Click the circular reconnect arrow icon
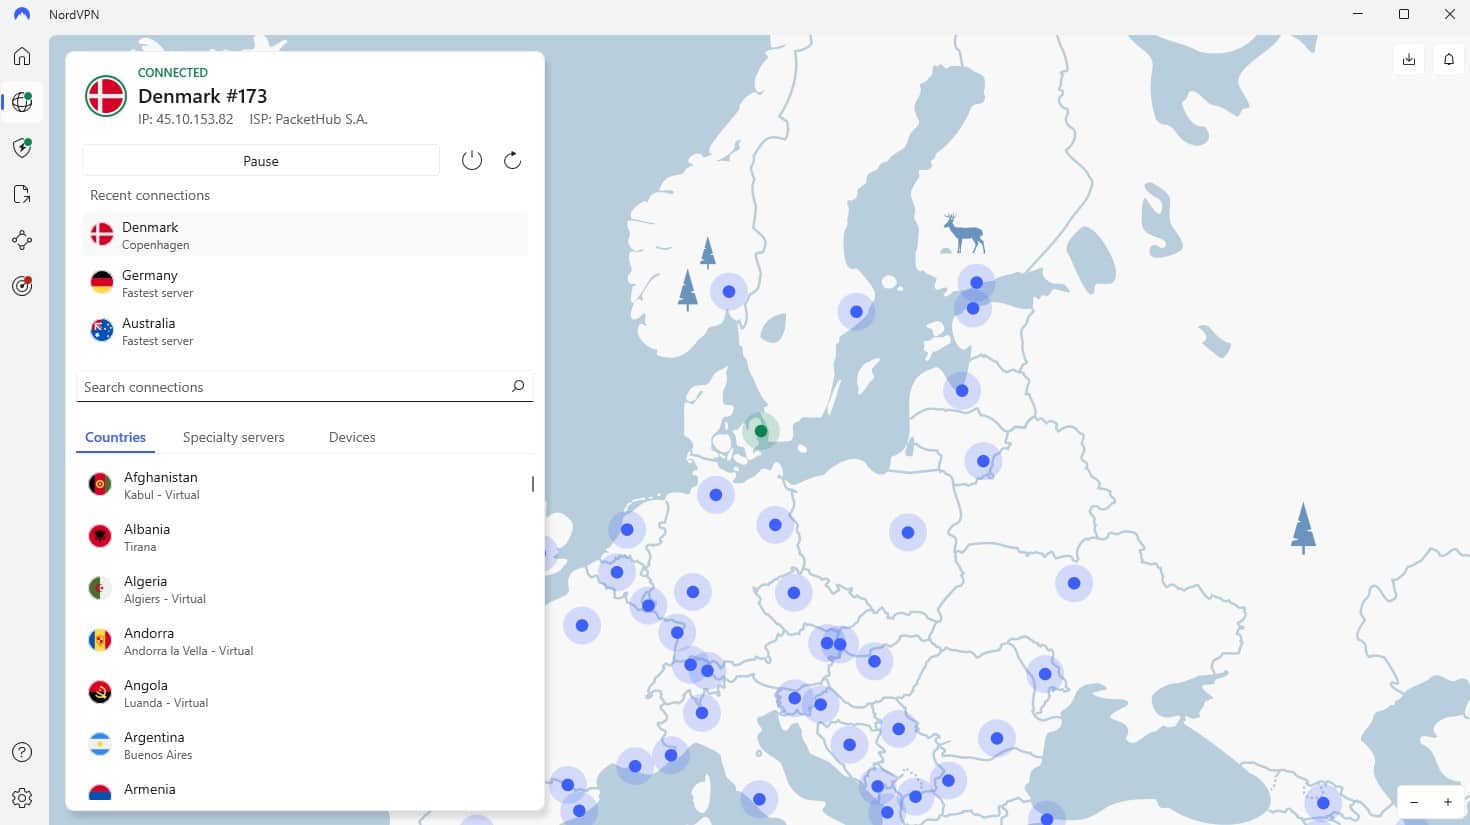This screenshot has height=825, width=1470. pos(512,160)
